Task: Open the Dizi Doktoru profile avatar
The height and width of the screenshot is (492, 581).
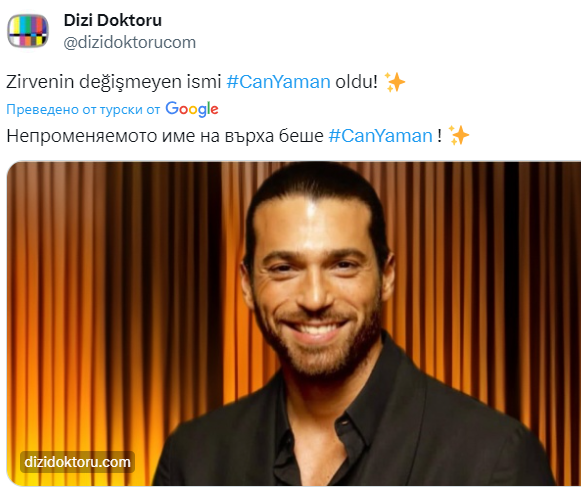Action: 28,31
